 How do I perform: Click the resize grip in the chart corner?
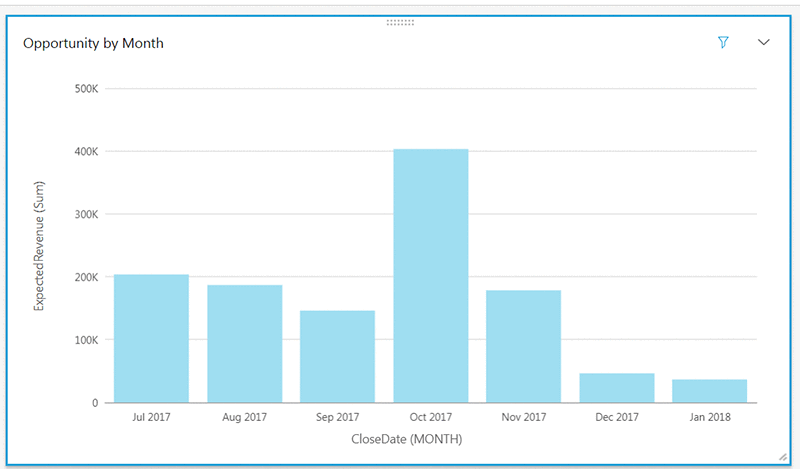click(783, 457)
